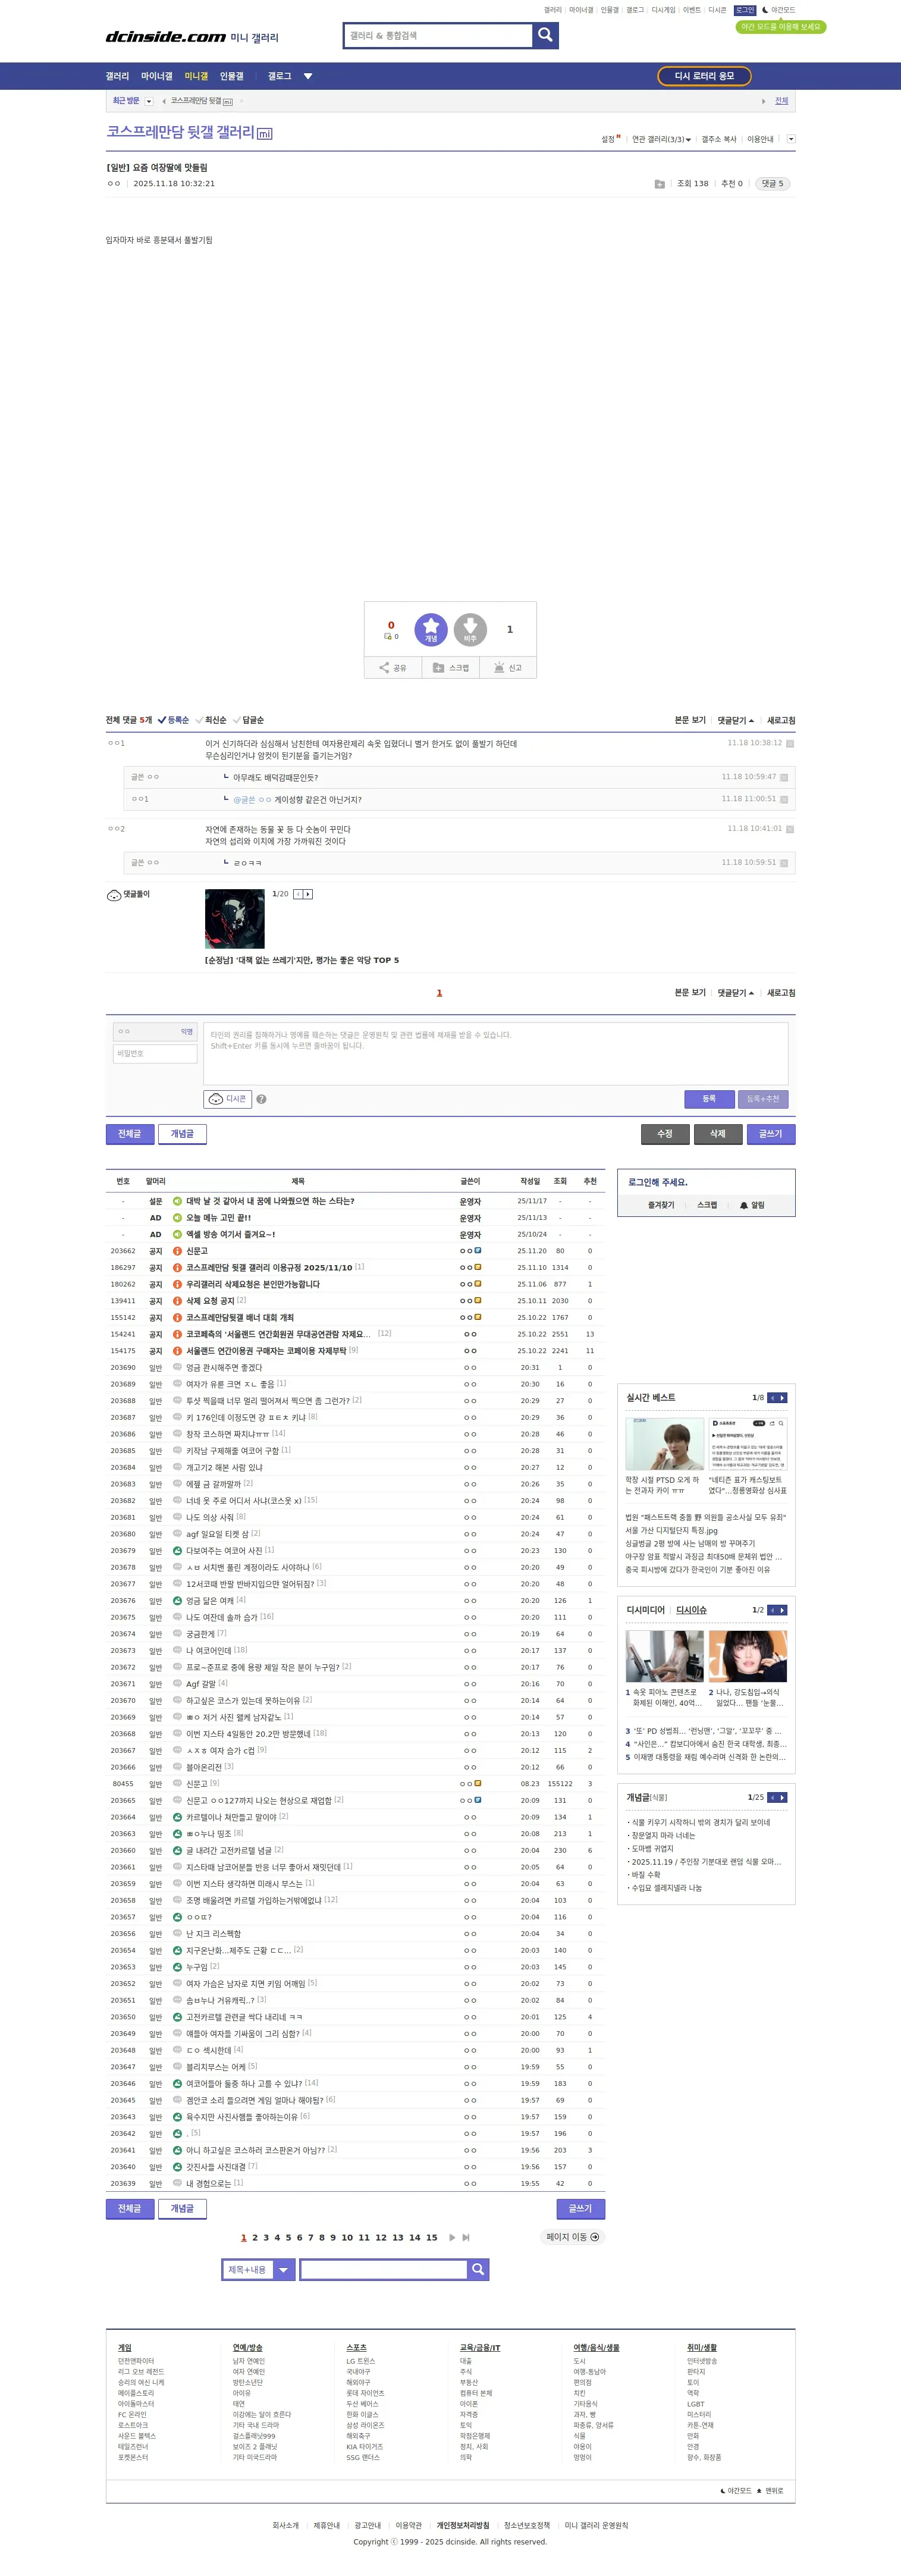Click previous arrow in 실시간 베스트 panel
Image resolution: width=901 pixels, height=2576 pixels.
tap(772, 1397)
